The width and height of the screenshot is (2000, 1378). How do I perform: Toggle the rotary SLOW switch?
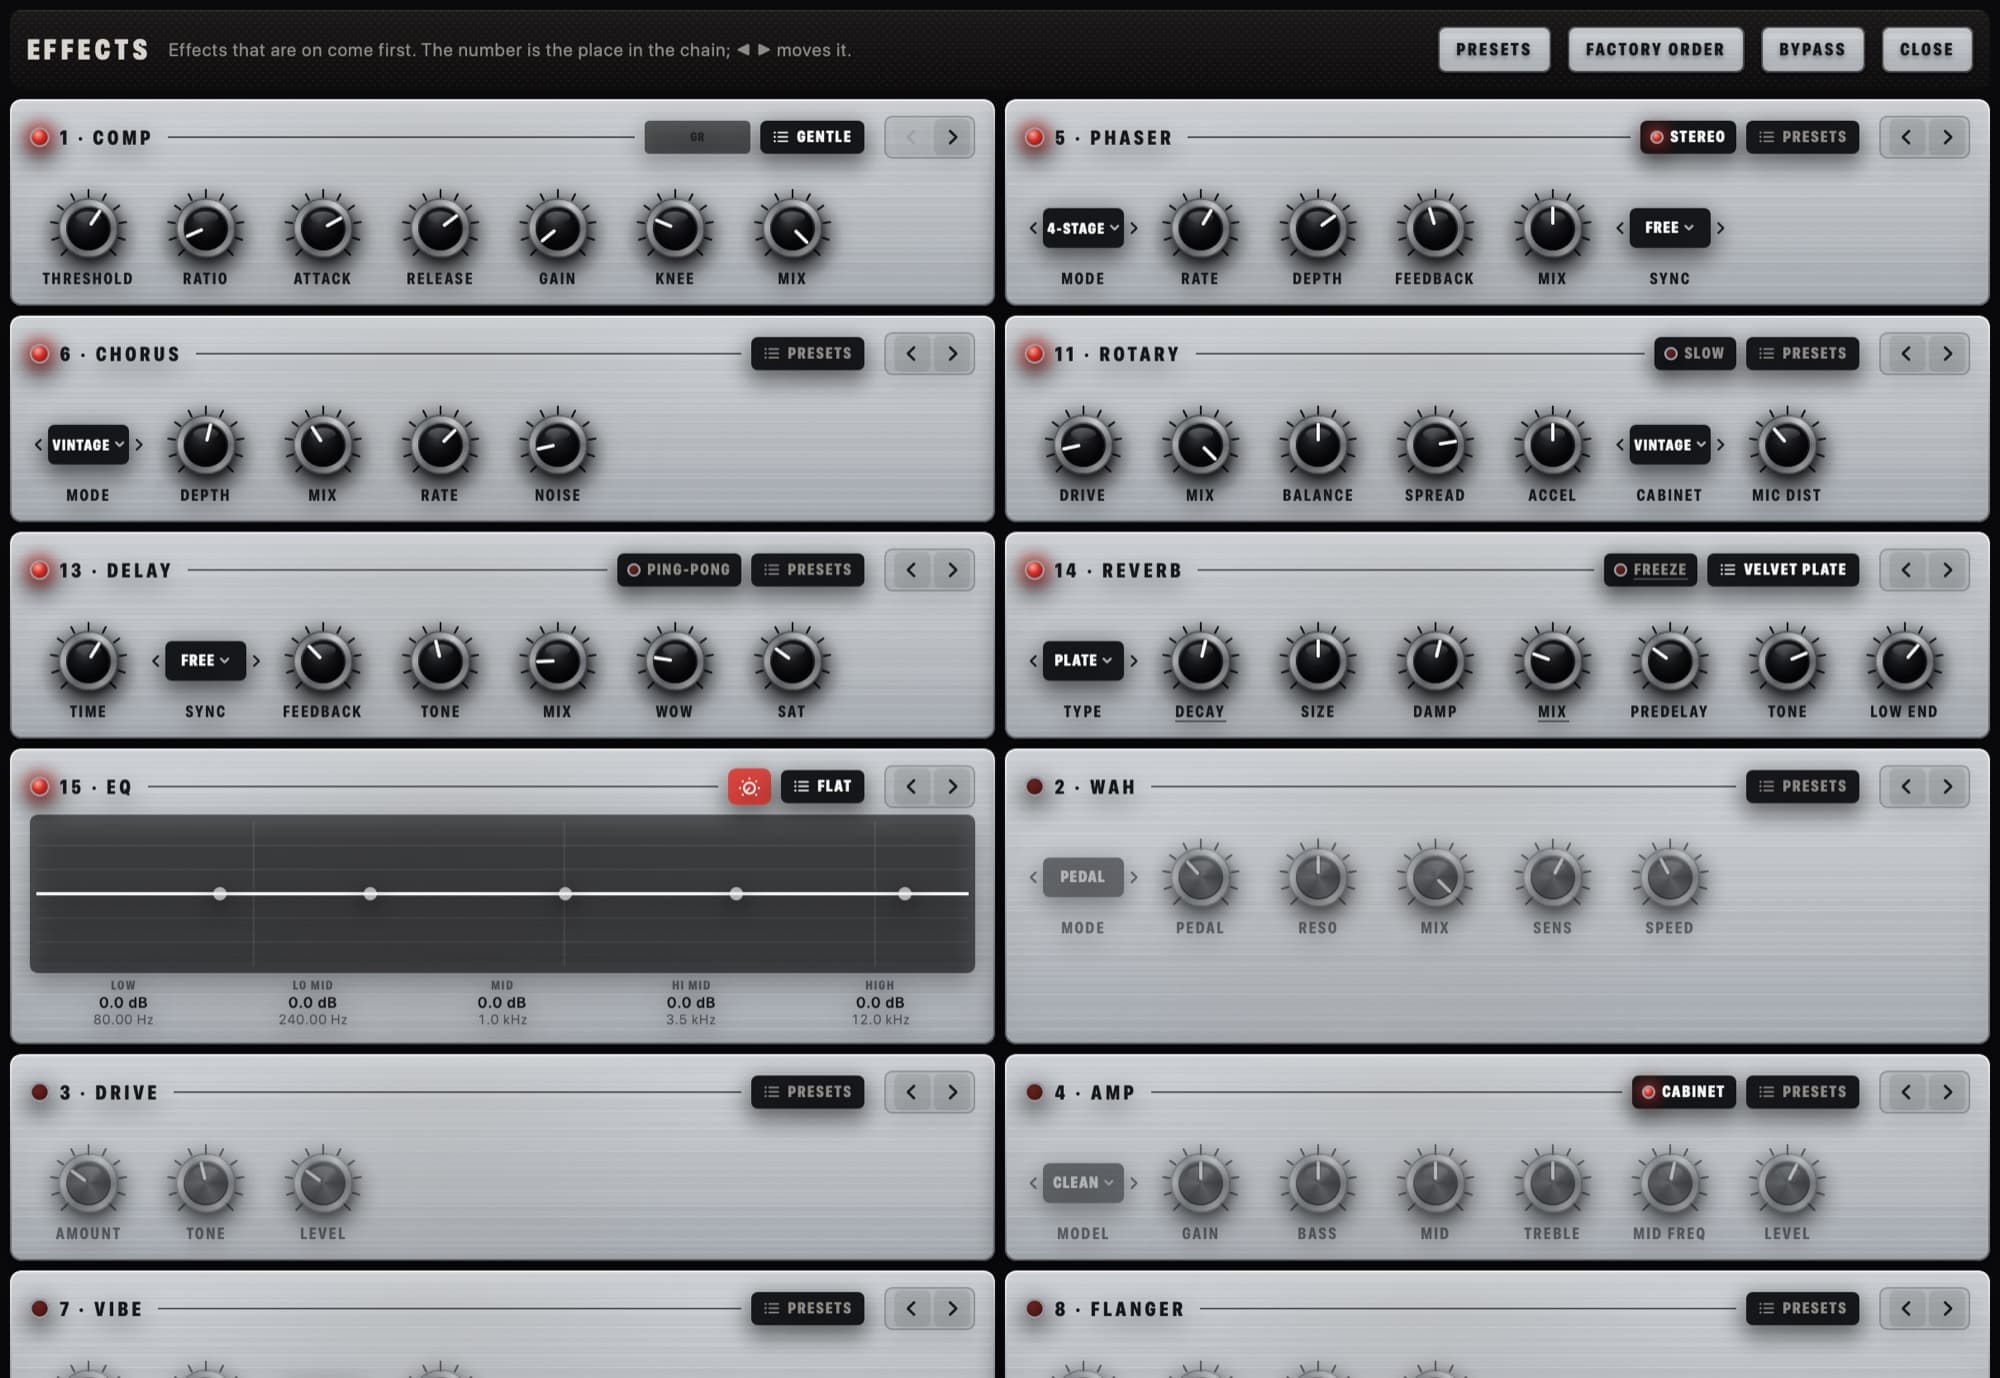click(x=1694, y=354)
